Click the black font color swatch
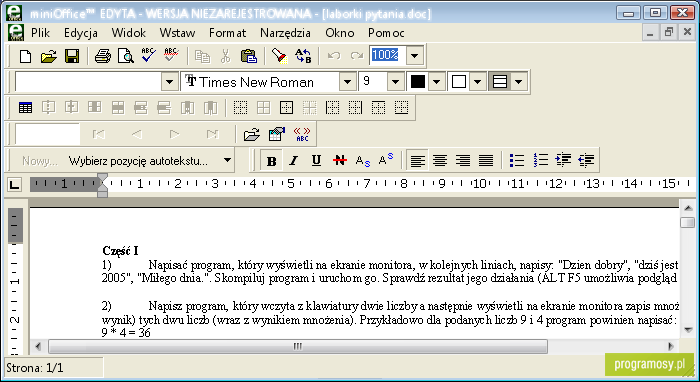The height and width of the screenshot is (382, 700). click(x=418, y=82)
